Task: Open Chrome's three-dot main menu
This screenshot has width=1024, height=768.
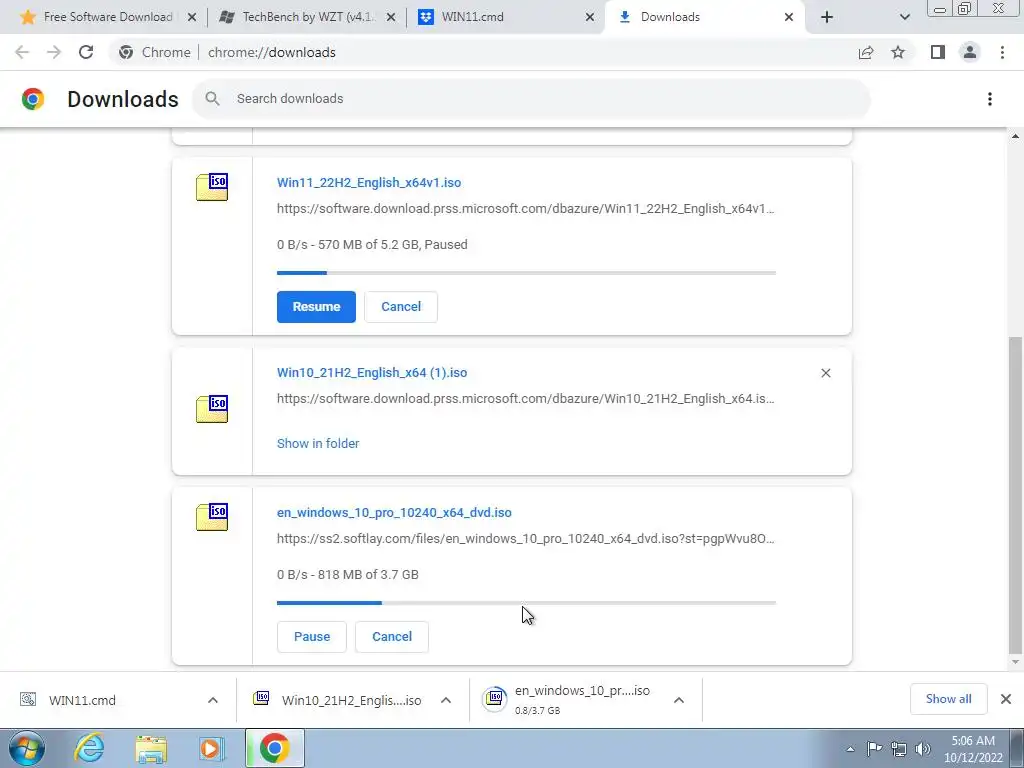Action: 1002,52
